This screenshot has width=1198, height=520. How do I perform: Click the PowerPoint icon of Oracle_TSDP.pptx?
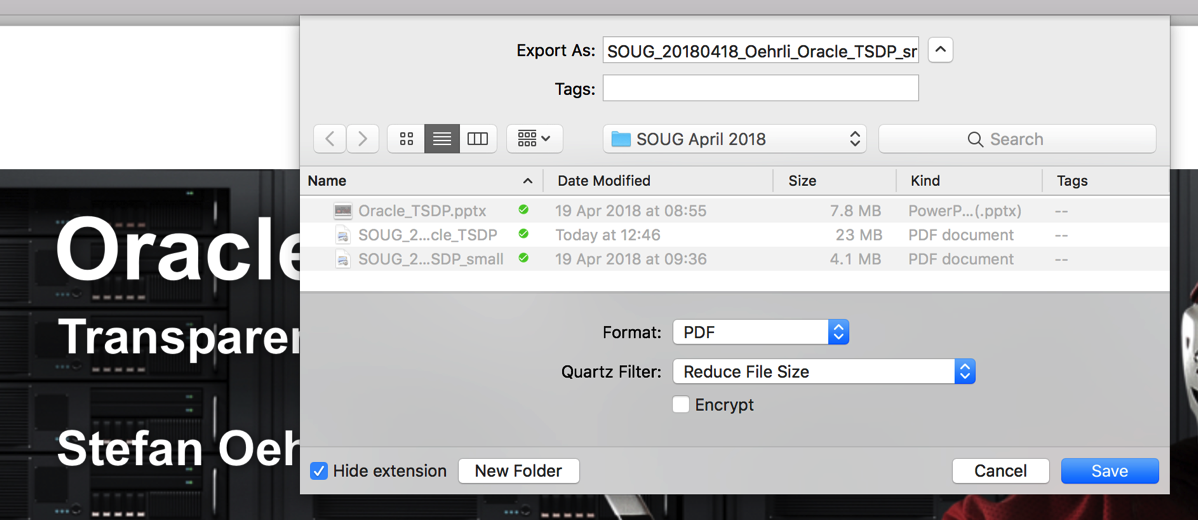(x=343, y=210)
